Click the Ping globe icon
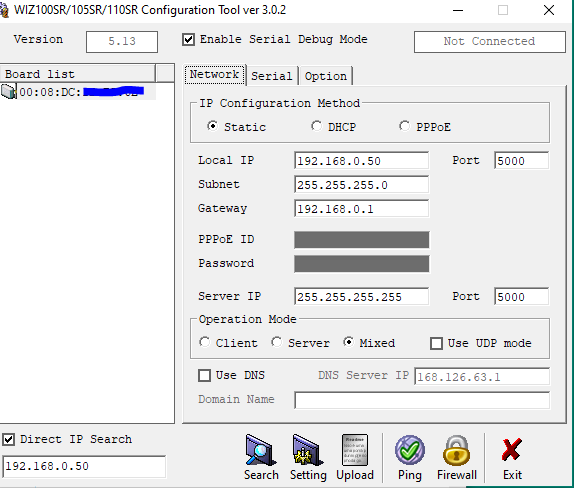Screen dimensions: 574x488 coord(410,450)
